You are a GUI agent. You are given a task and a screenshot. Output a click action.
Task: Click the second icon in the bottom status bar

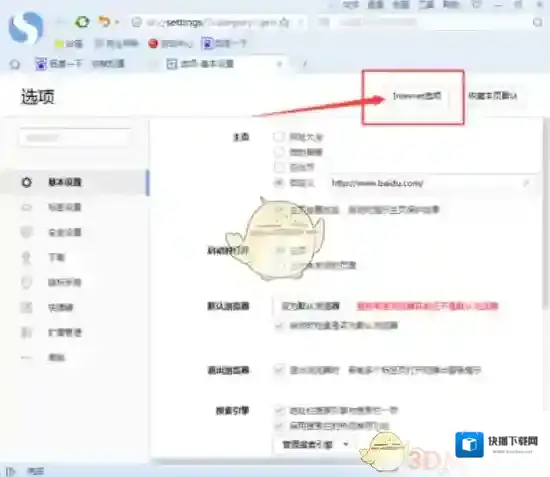tap(36, 471)
